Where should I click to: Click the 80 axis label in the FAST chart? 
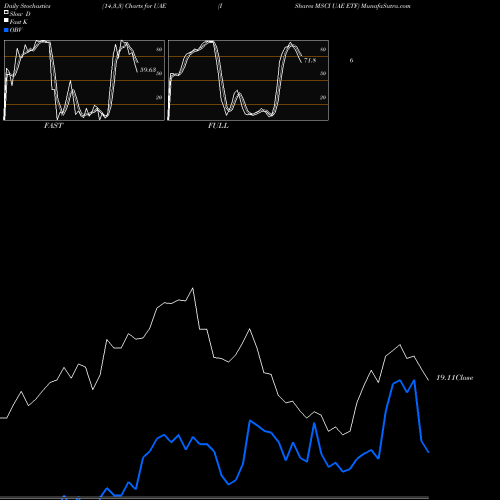tap(159, 49)
